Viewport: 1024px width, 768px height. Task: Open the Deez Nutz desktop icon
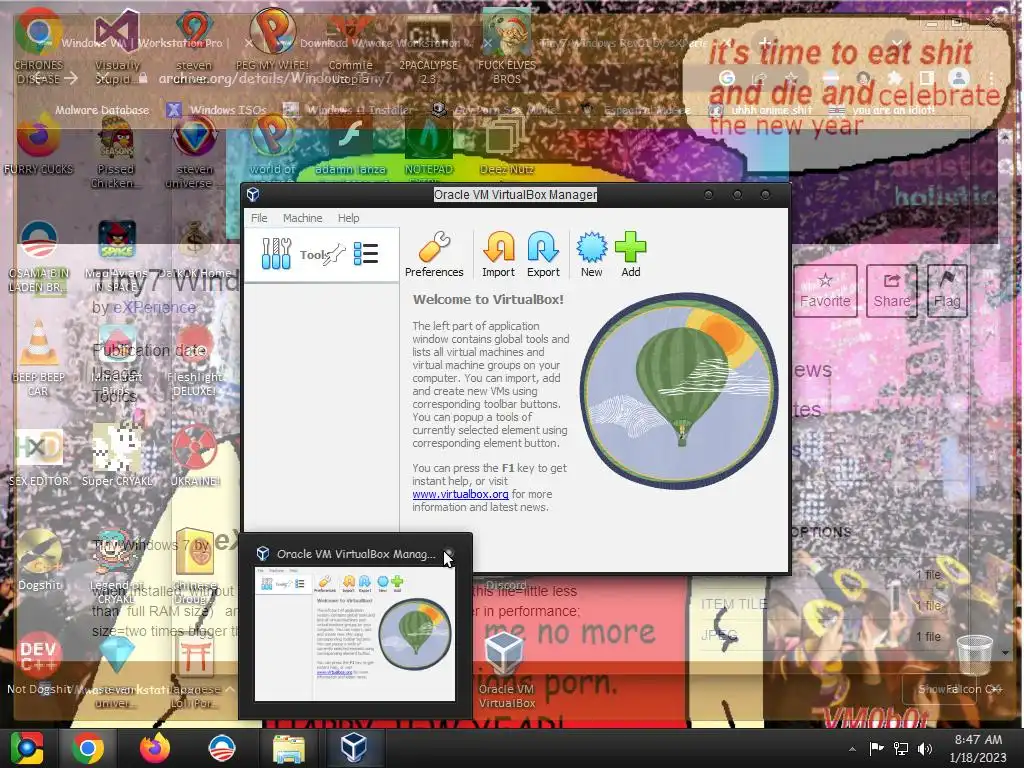507,148
